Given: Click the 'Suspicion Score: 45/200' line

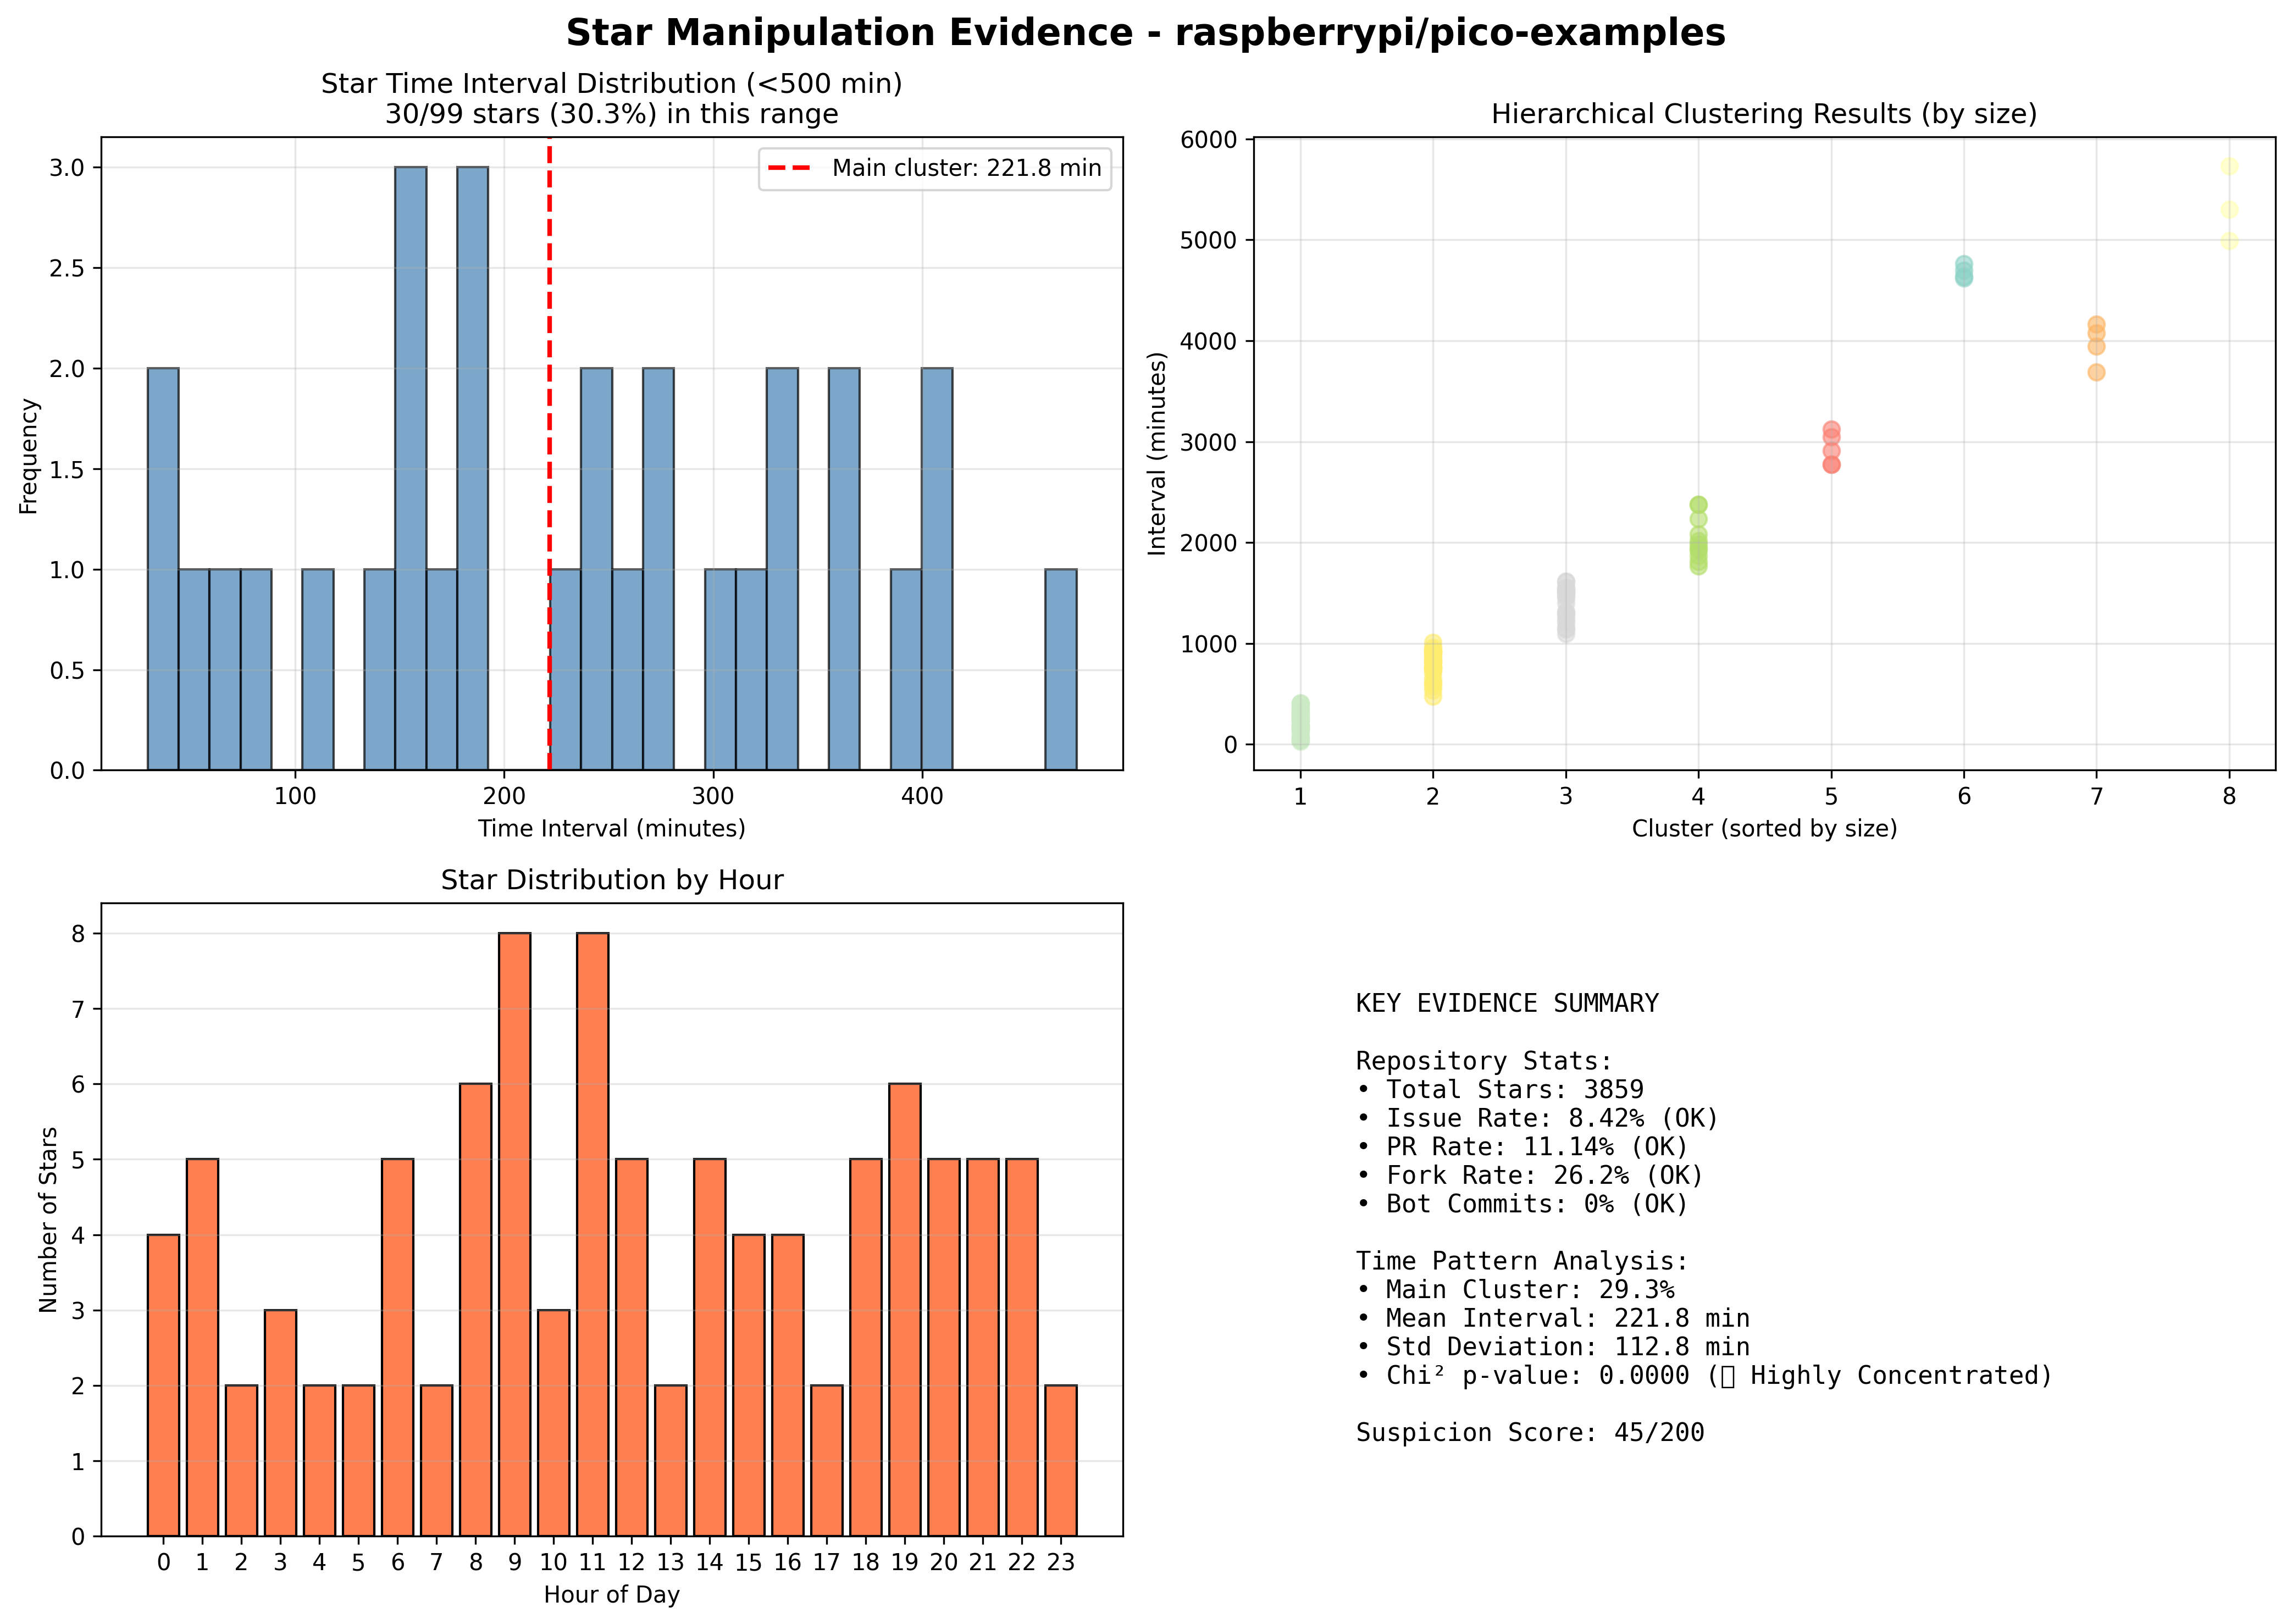Looking at the screenshot, I should tap(1530, 1433).
